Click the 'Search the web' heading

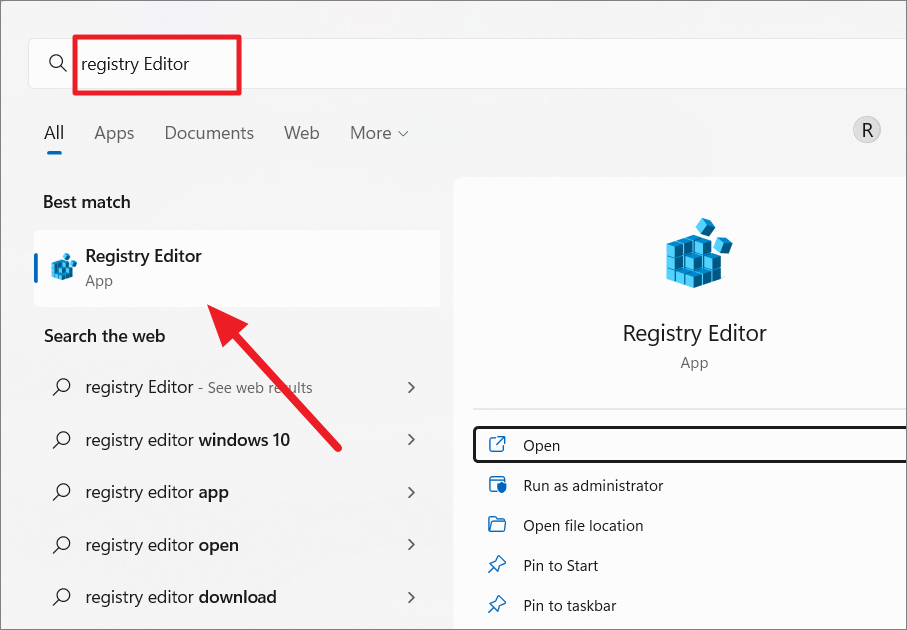click(x=105, y=336)
